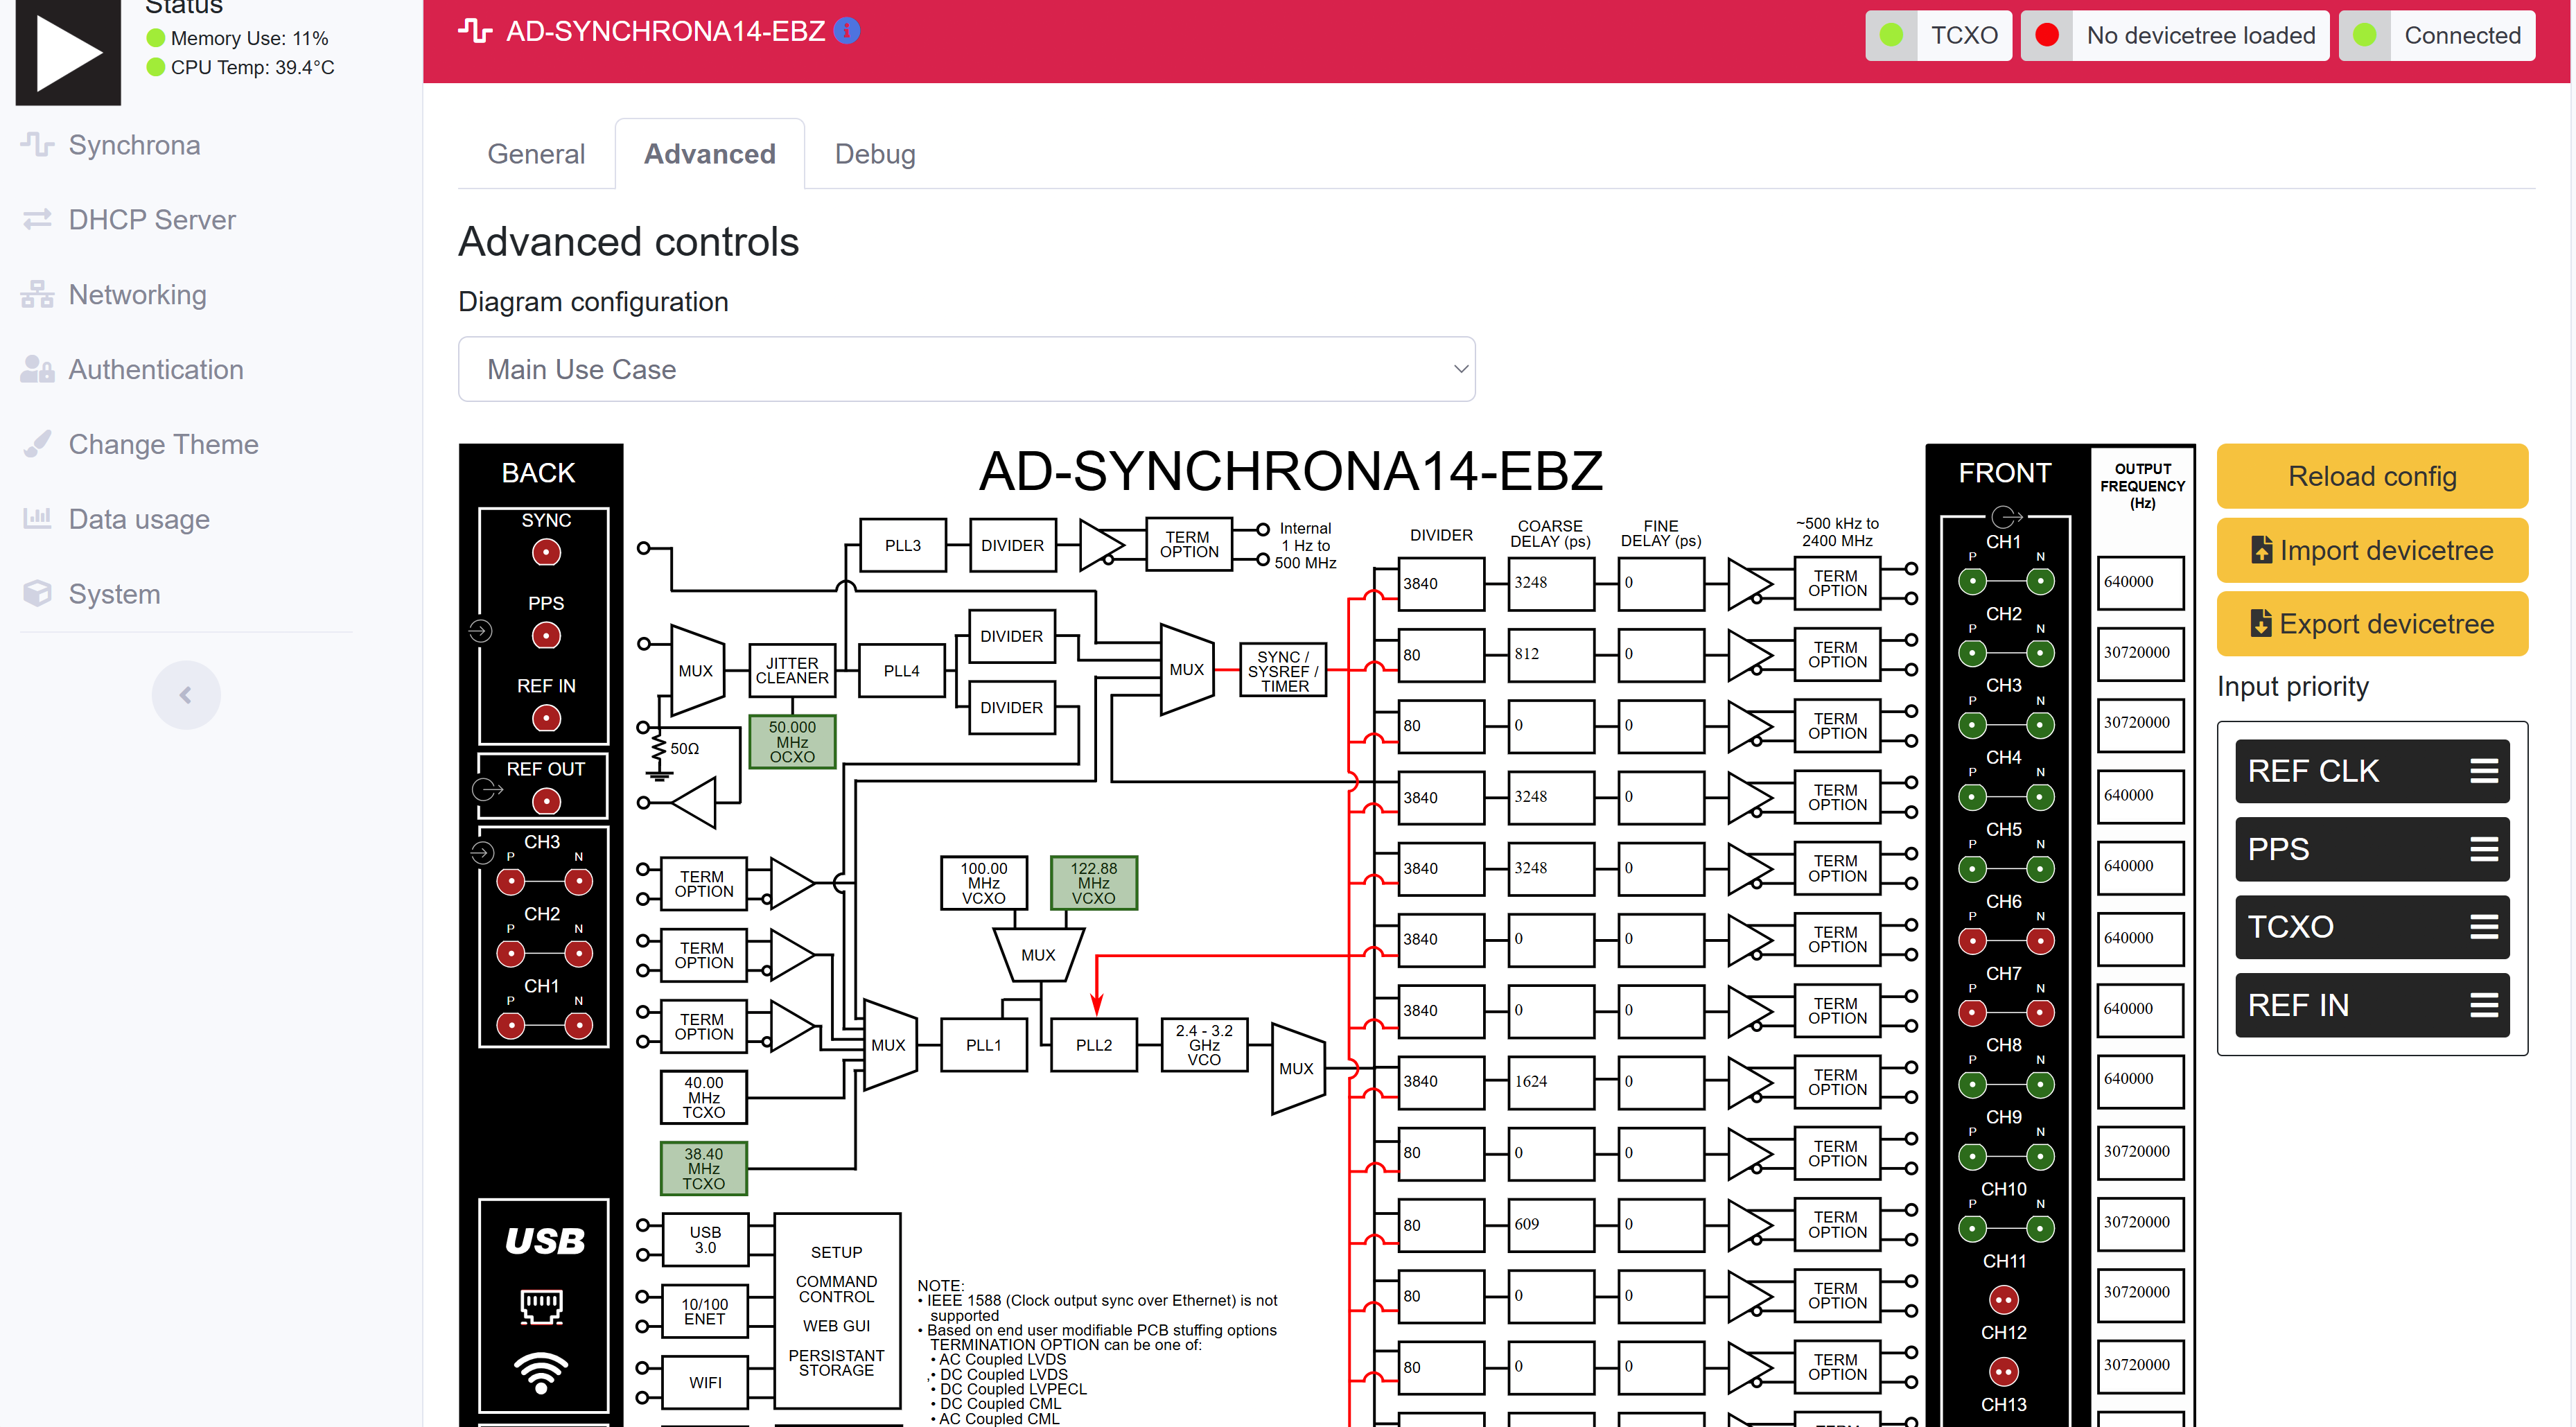Collapse the sidebar with the chevron button
2576x1427 pixels.
[186, 695]
